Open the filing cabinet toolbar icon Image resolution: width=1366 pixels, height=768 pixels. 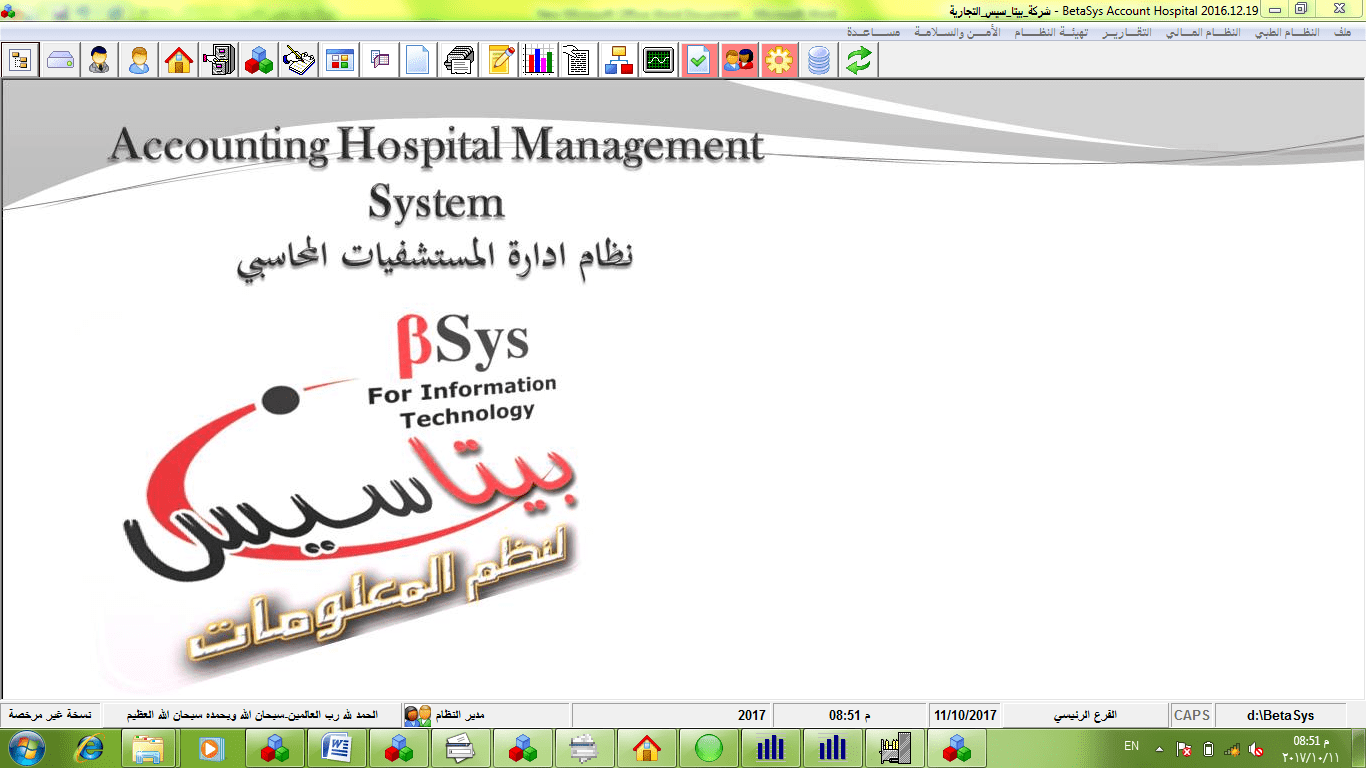coord(220,60)
